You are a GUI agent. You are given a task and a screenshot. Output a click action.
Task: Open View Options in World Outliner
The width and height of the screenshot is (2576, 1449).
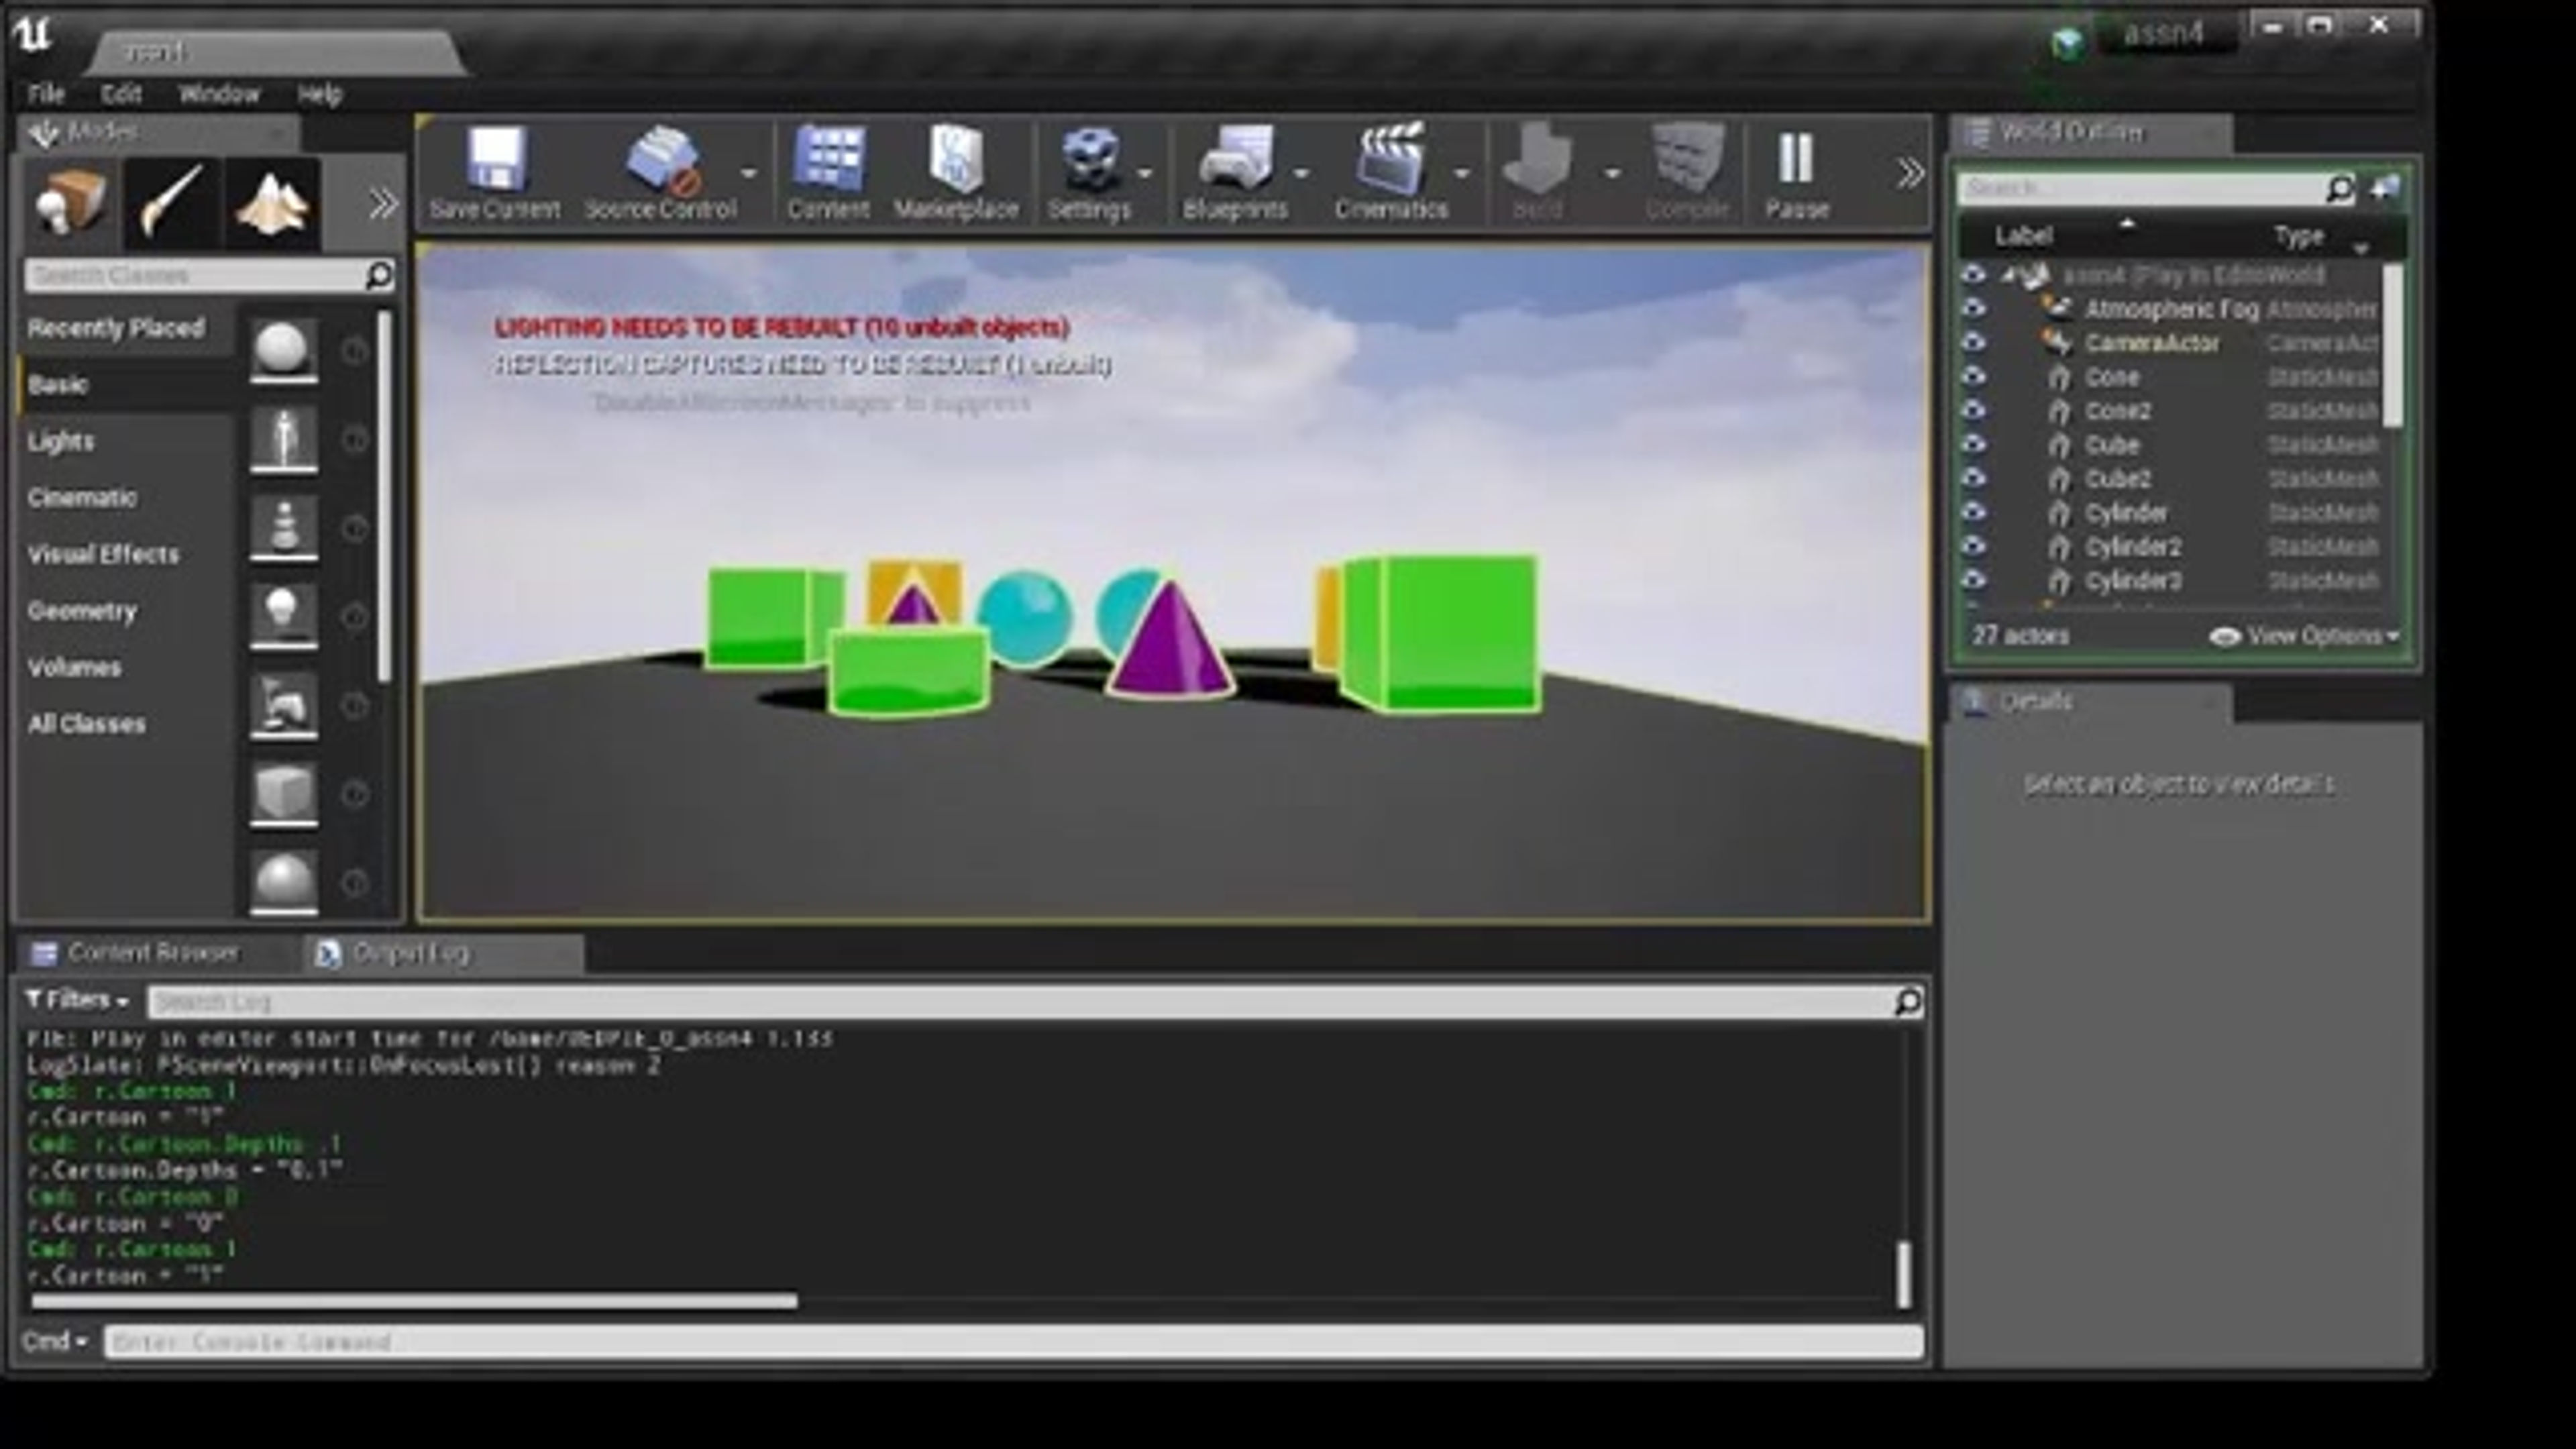tap(2304, 636)
